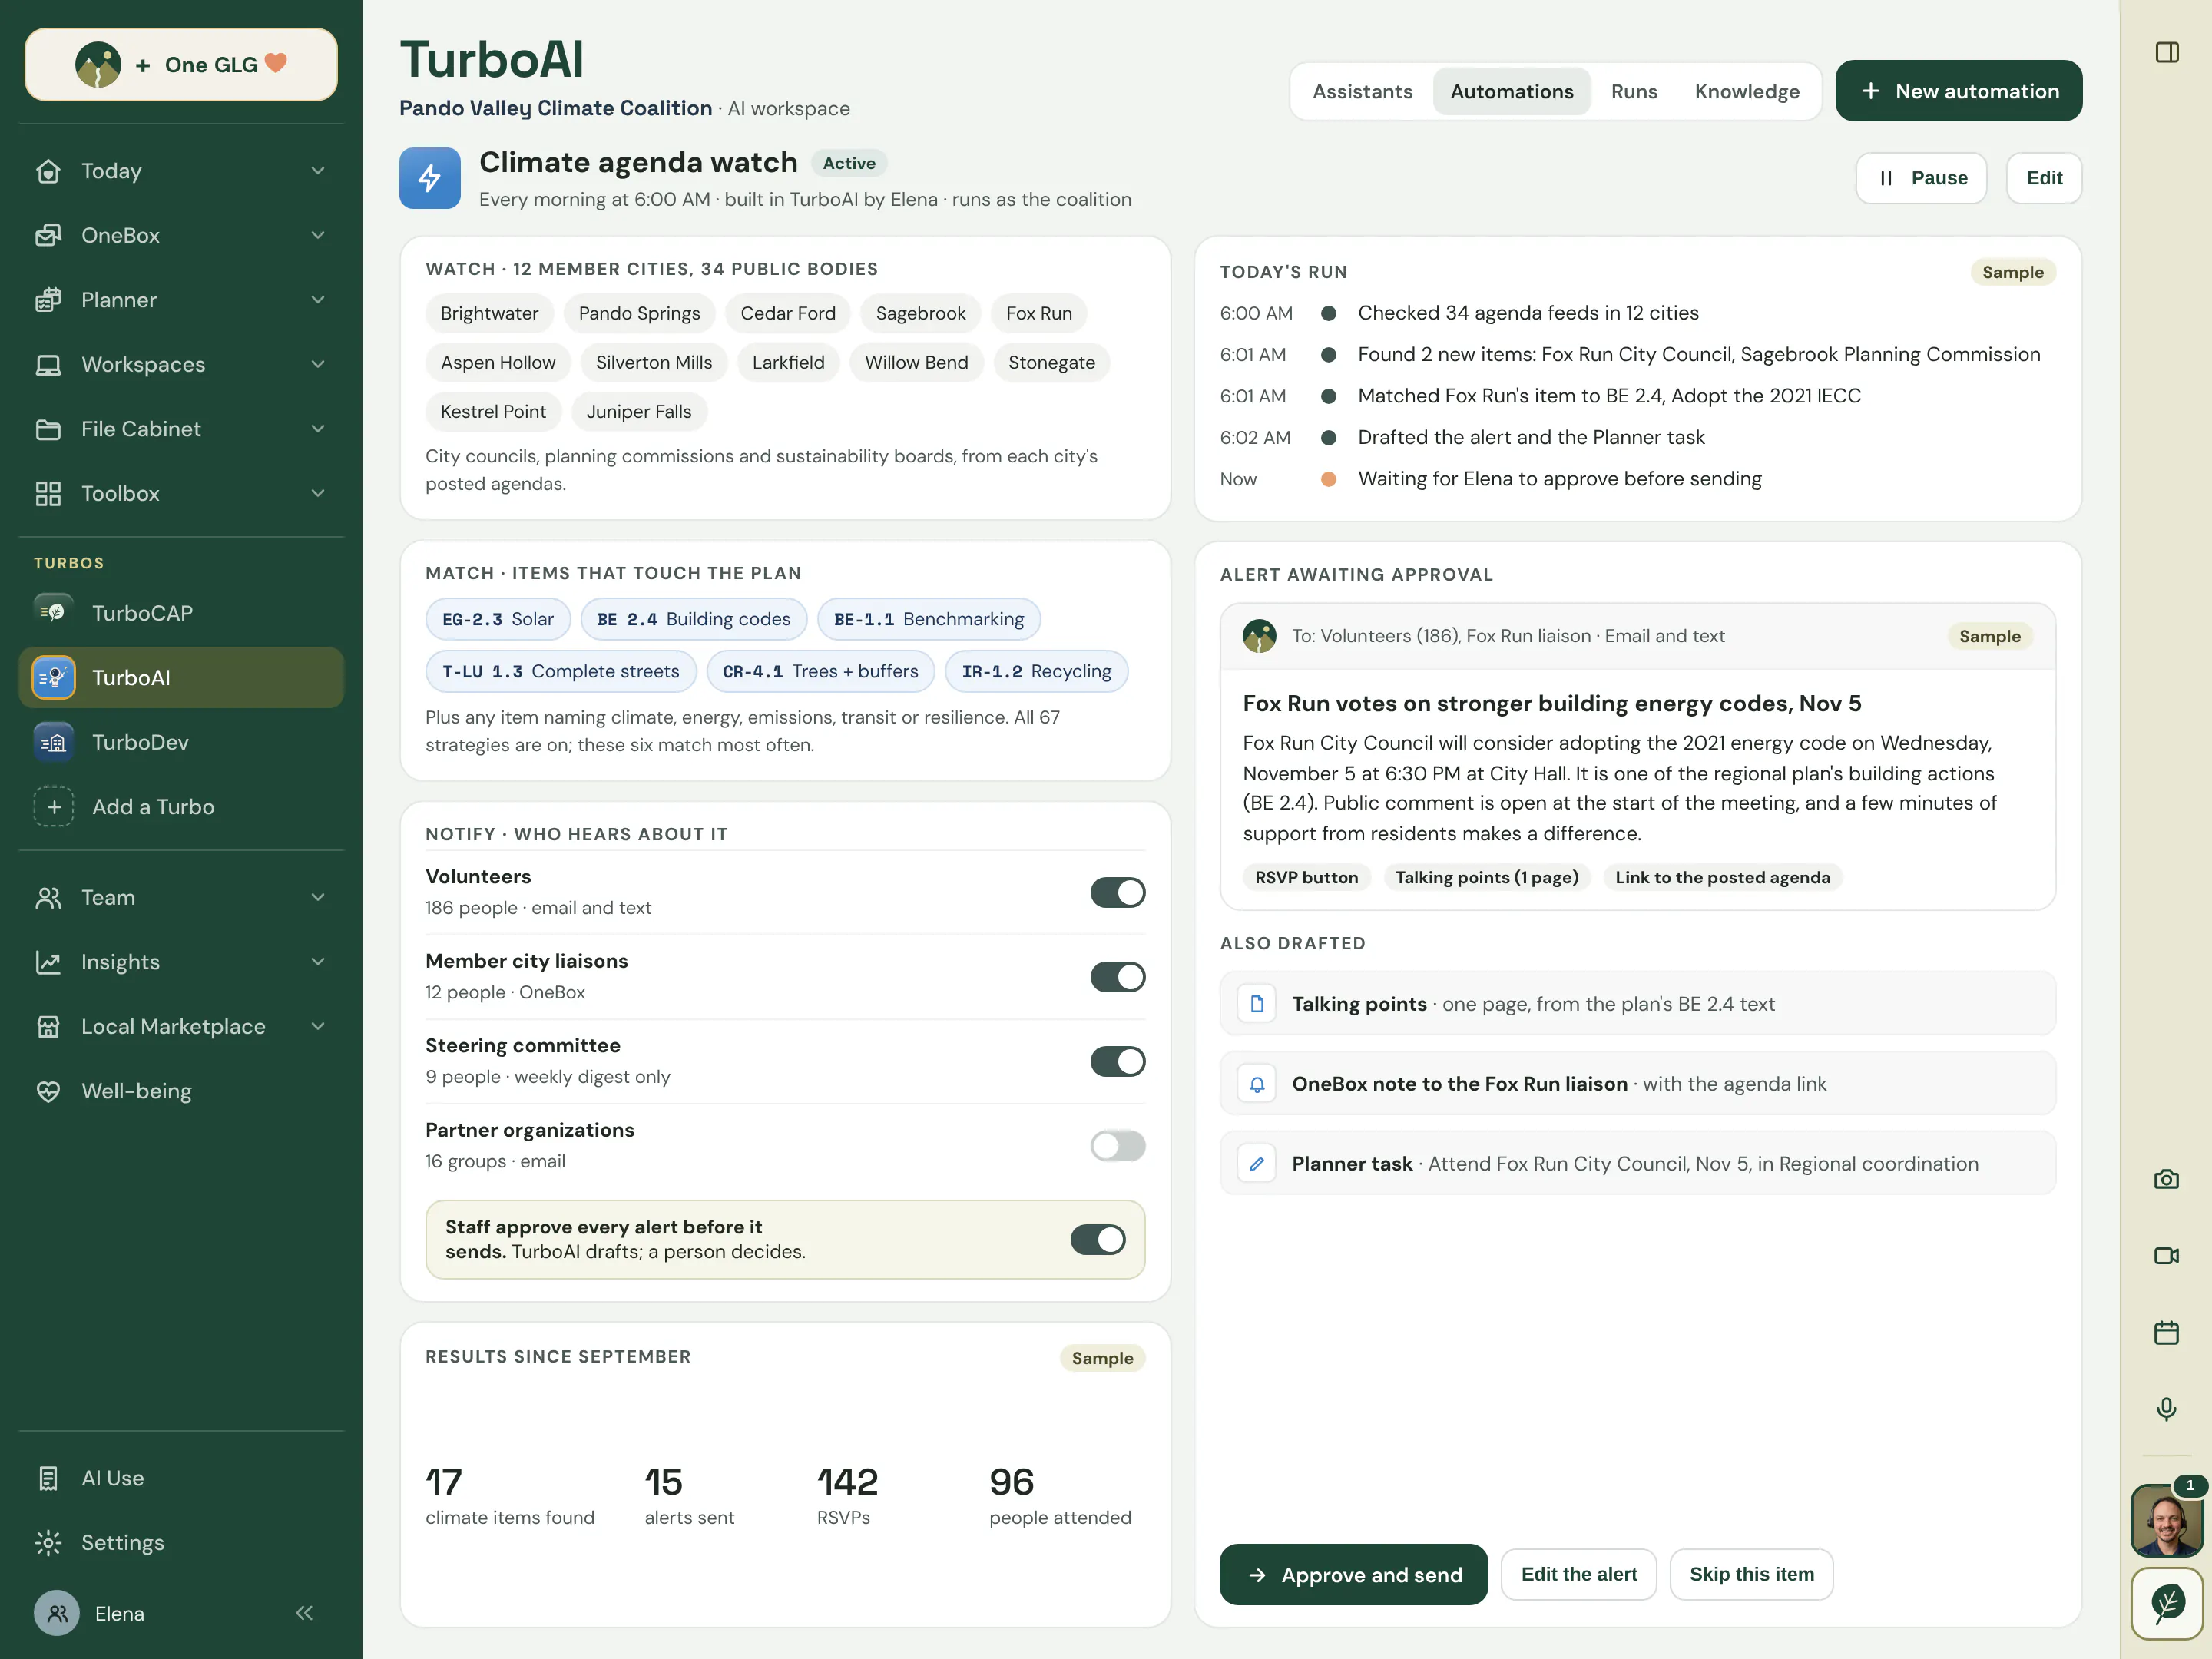Open TurboCAP from Turbos list
Screen dimensions: 2212x1659
pyautogui.click(x=181, y=613)
